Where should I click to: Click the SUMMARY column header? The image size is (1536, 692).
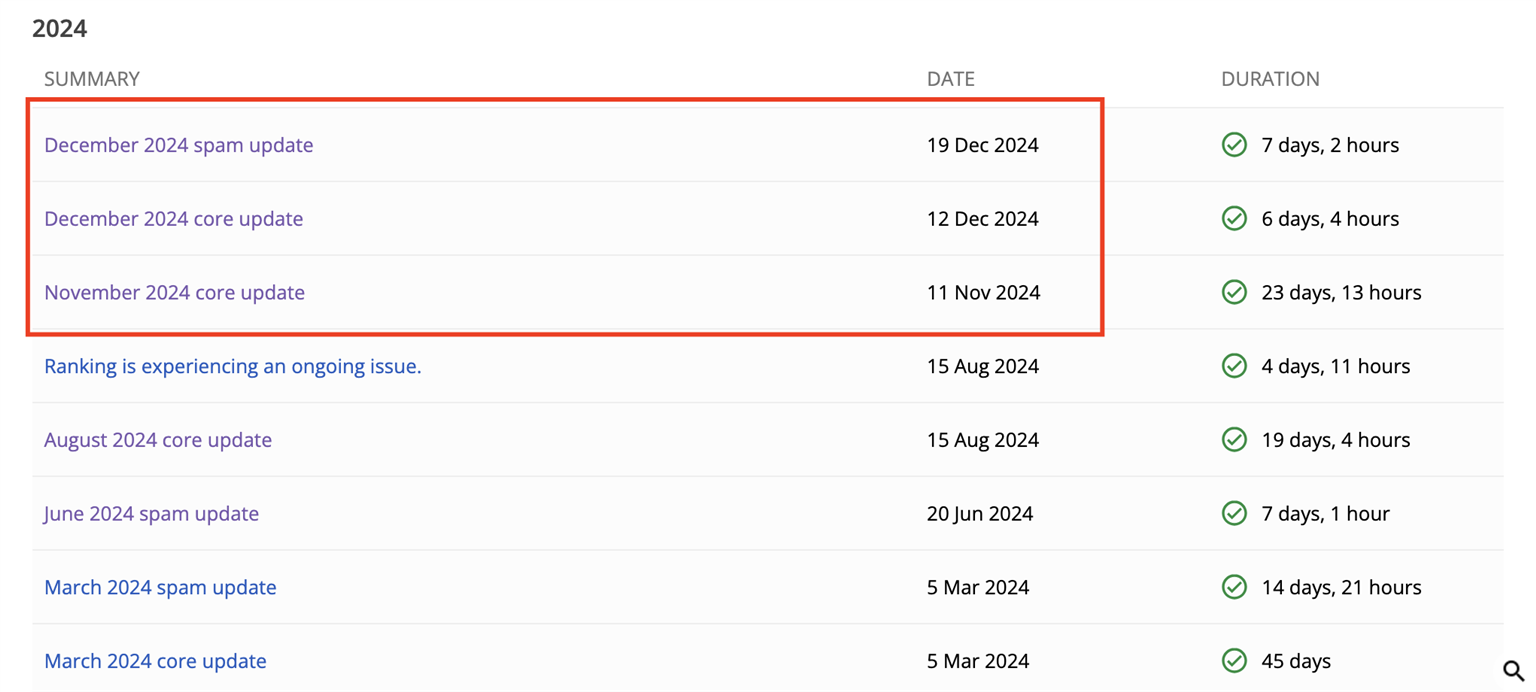(92, 79)
